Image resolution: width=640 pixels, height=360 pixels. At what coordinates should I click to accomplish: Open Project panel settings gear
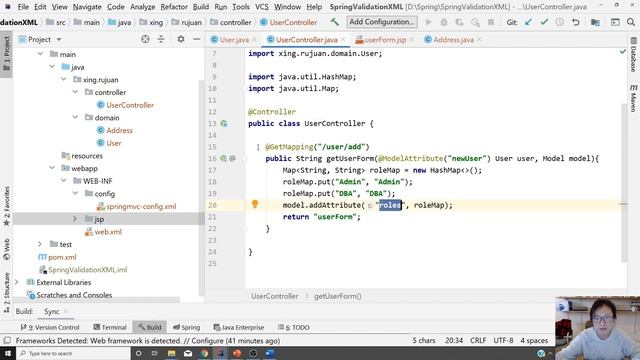(x=181, y=39)
